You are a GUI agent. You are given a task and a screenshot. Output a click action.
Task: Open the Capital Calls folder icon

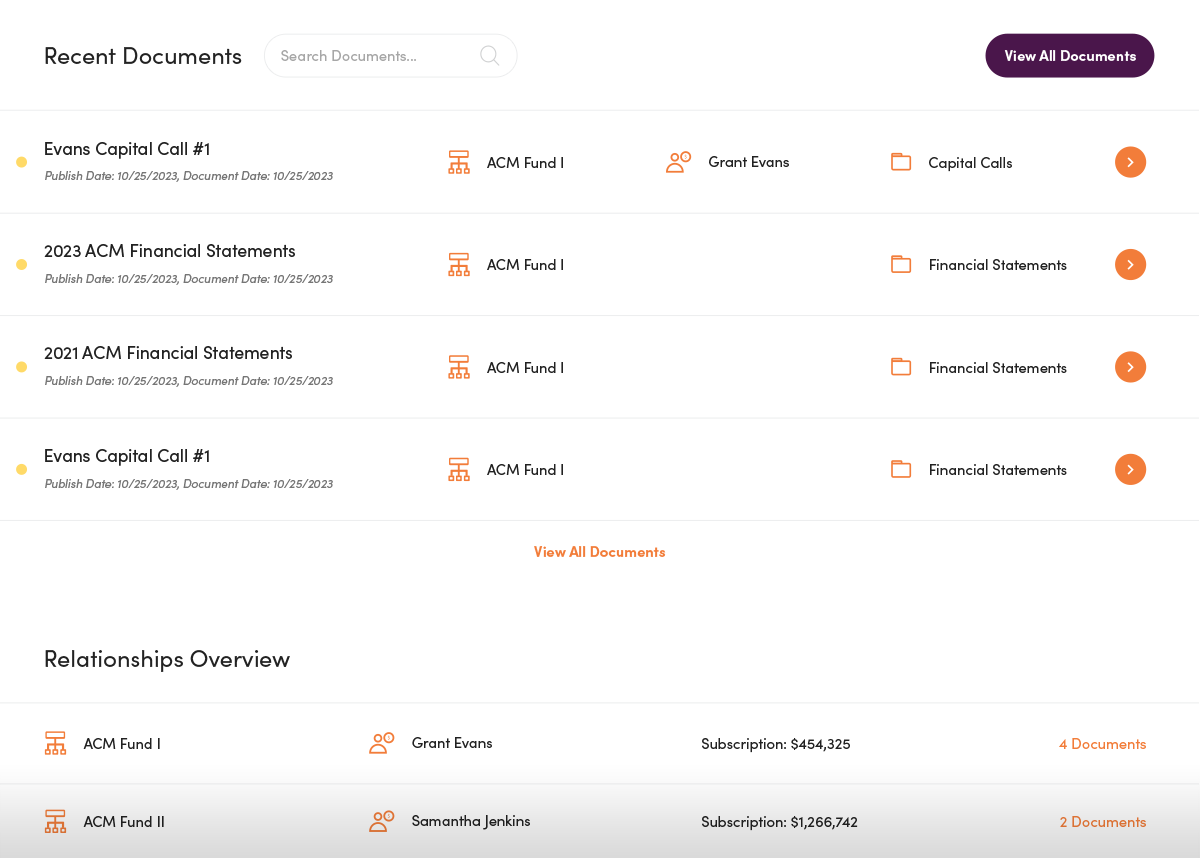click(901, 162)
